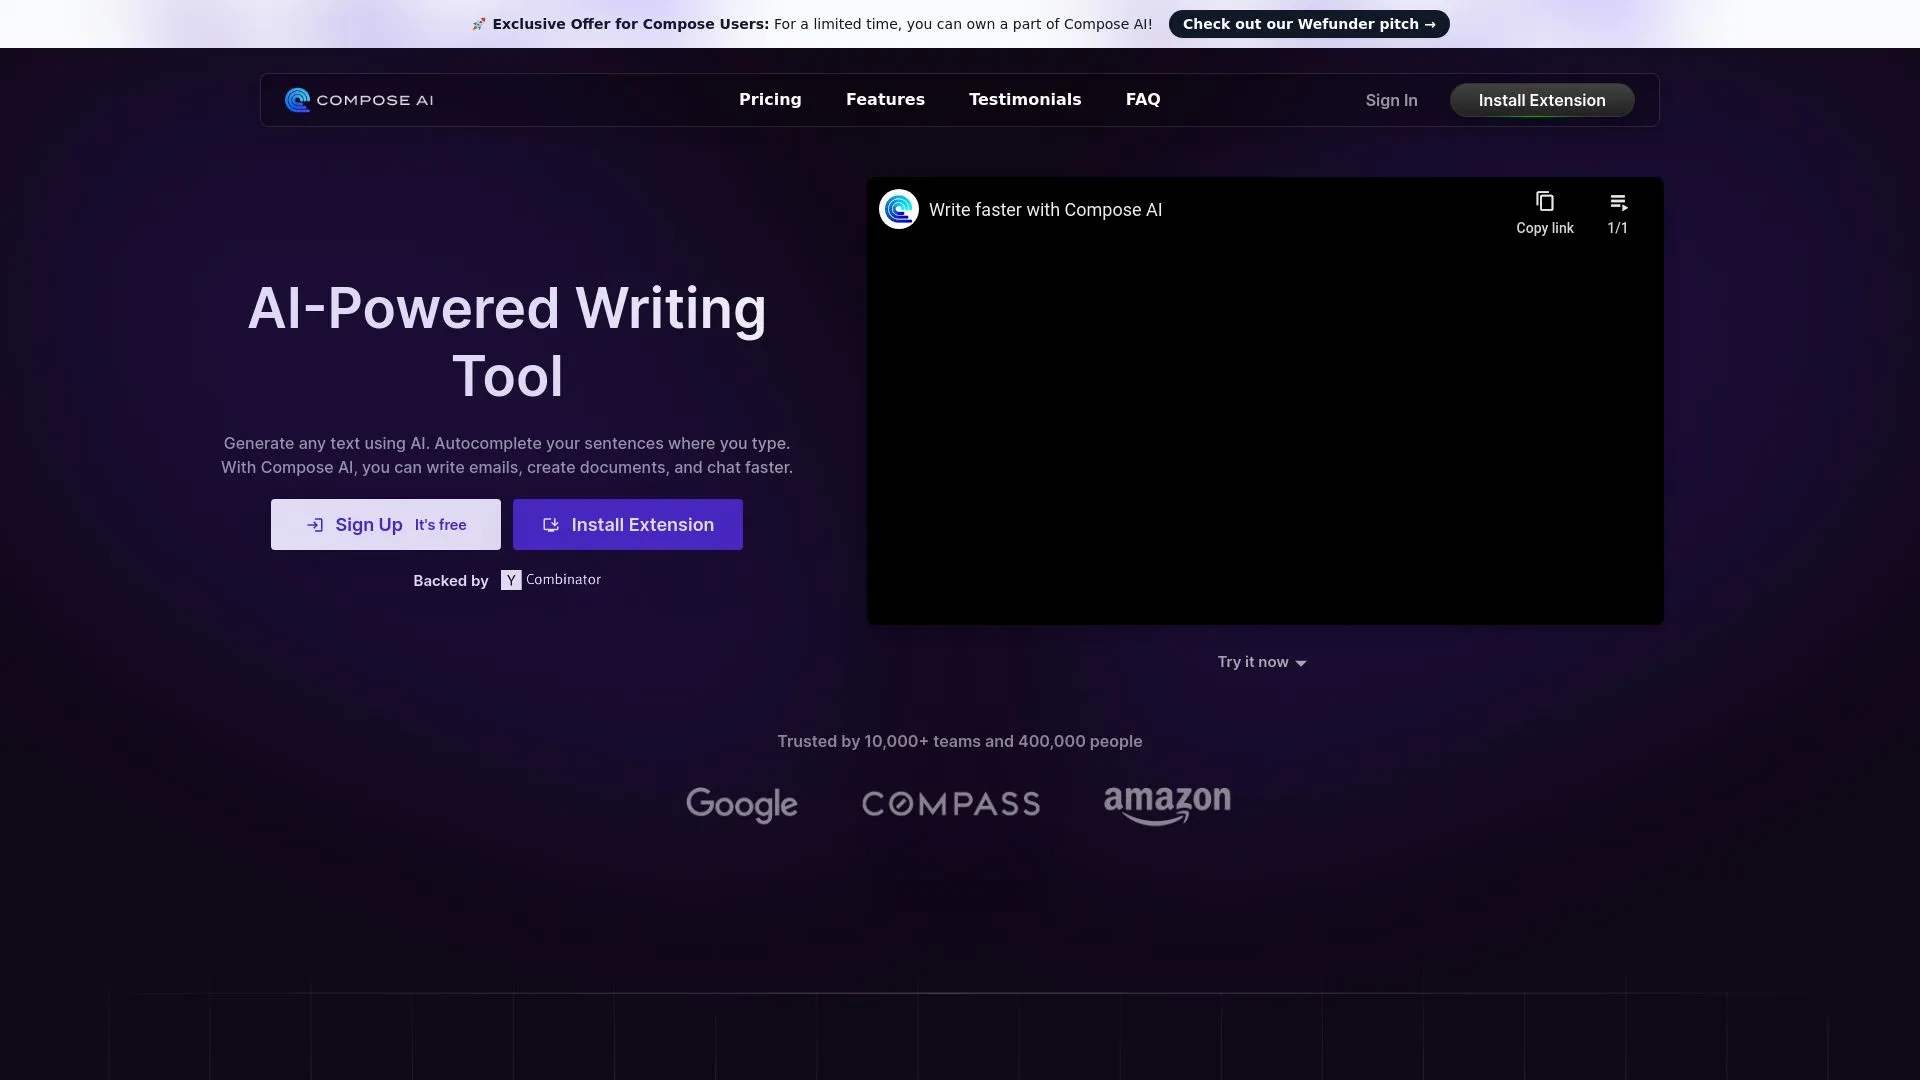Click the Compose AI avatar in the video header
This screenshot has height=1080, width=1920.
[898, 209]
